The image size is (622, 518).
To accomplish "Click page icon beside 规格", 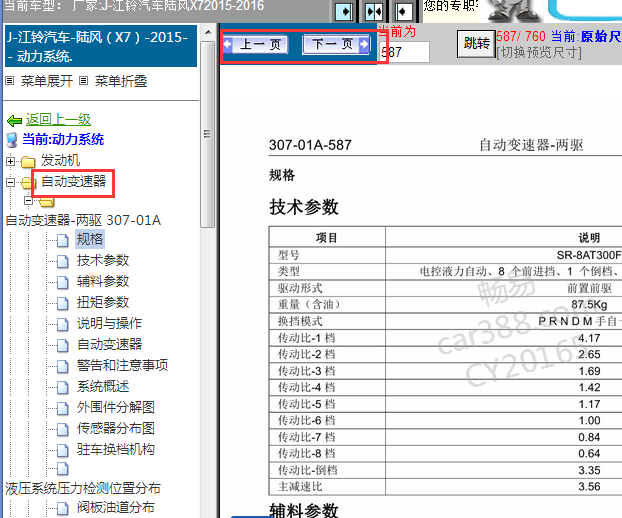I will [62, 240].
